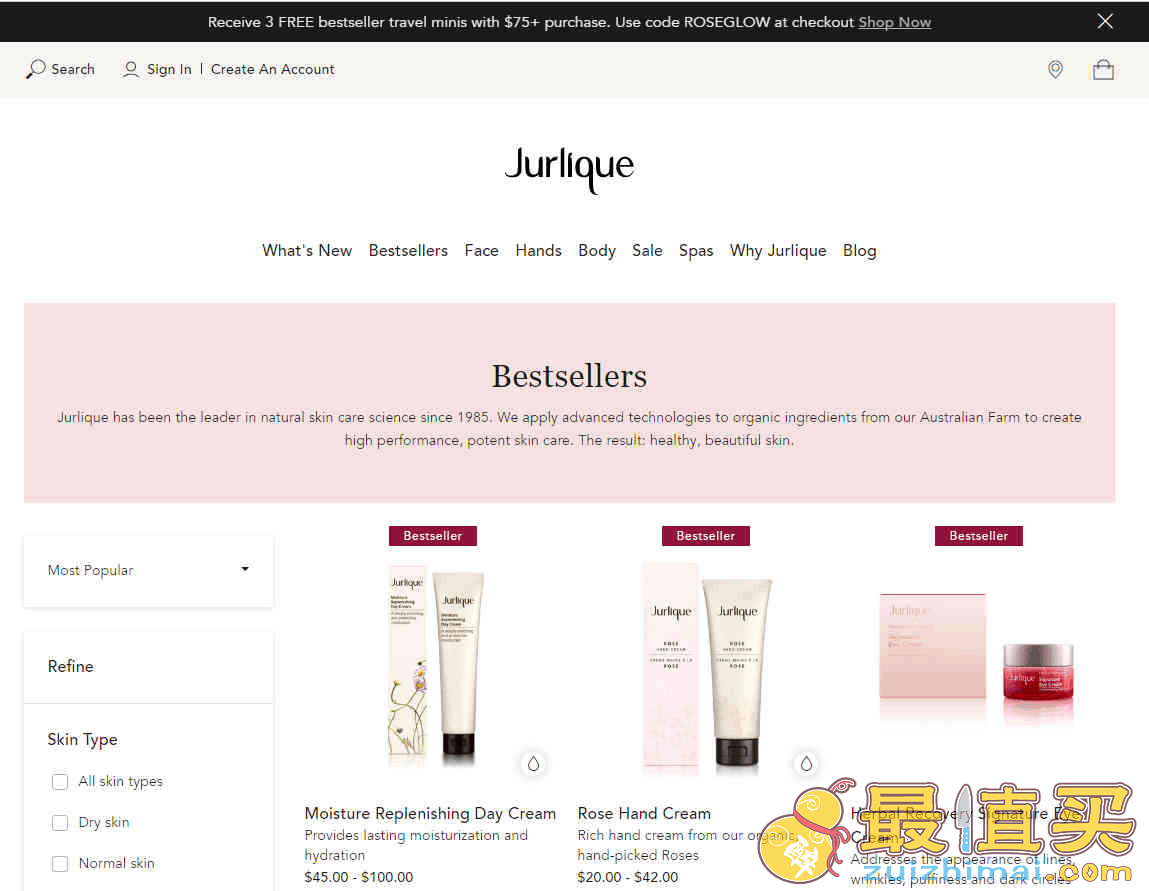The height and width of the screenshot is (891, 1149).
Task: Visit the Blog link
Action: (860, 251)
